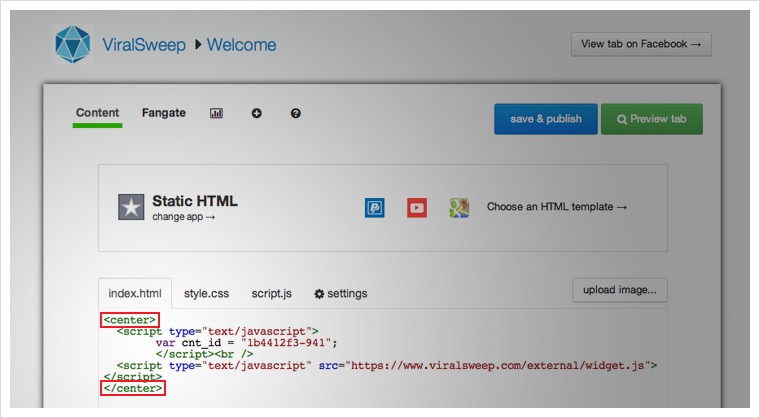The height and width of the screenshot is (418, 760).
Task: Select the PayPal template icon
Action: (x=375, y=208)
